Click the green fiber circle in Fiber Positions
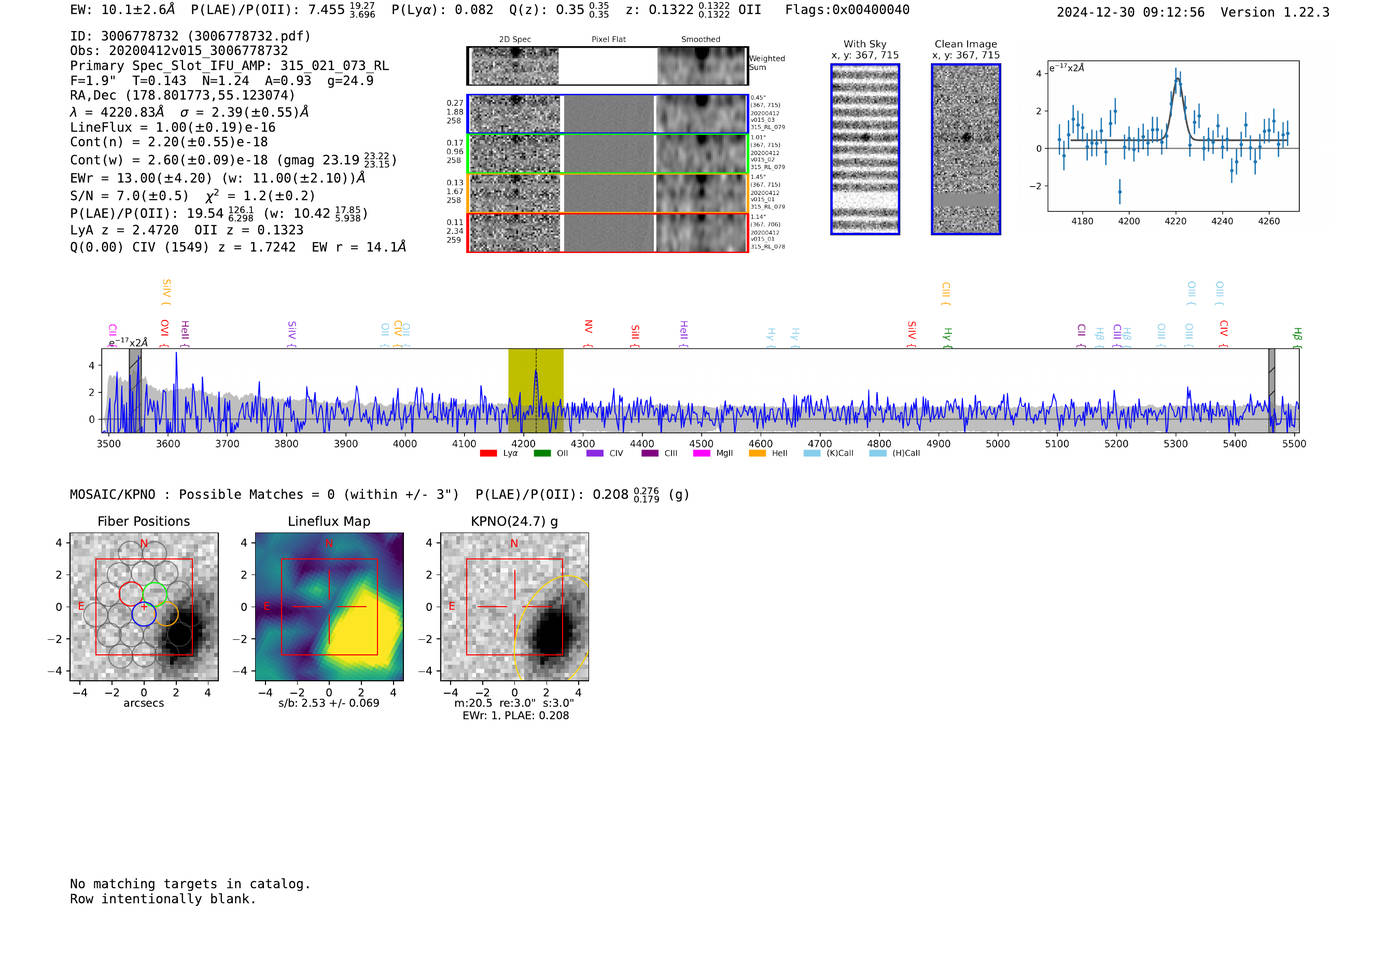 pyautogui.click(x=155, y=593)
